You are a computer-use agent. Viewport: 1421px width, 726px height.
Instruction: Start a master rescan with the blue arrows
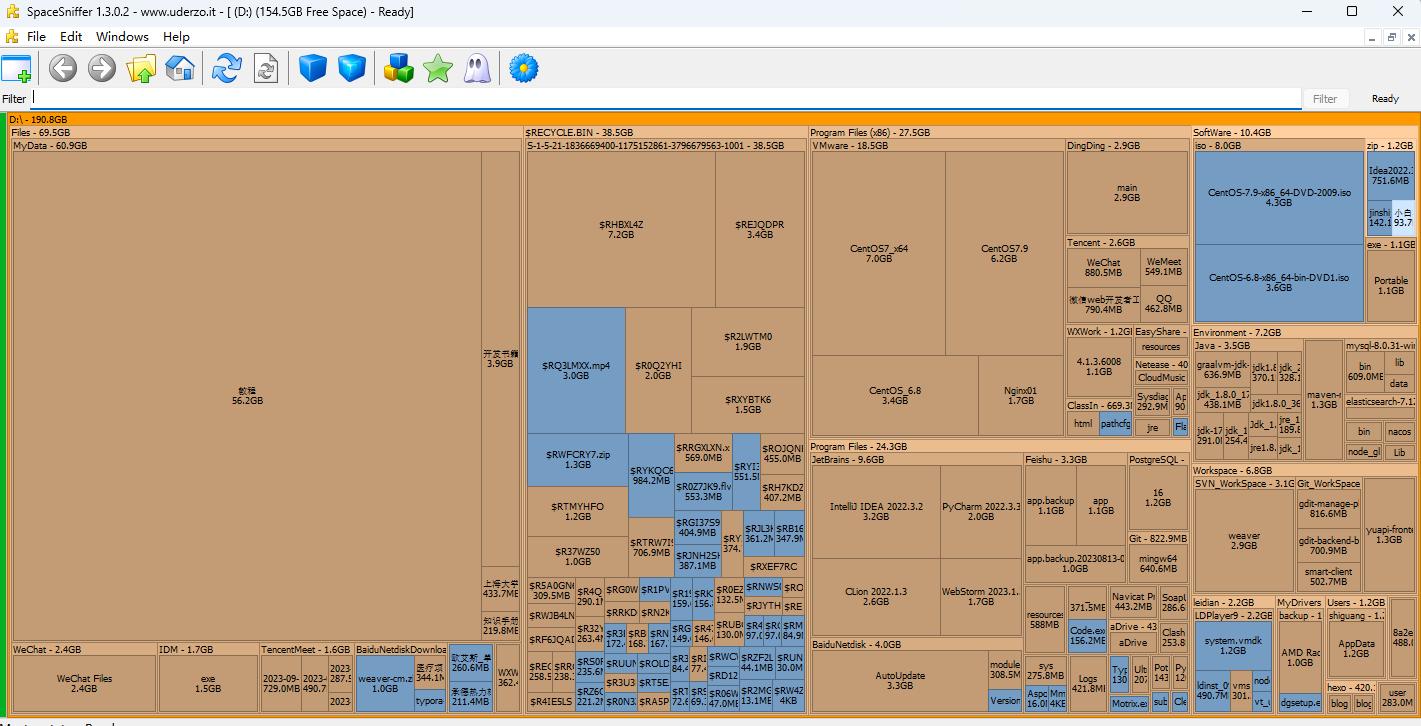pyautogui.click(x=227, y=68)
